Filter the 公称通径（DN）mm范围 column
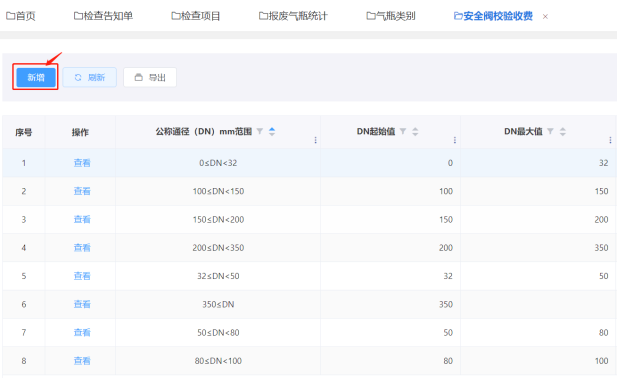The image size is (617, 378). [x=260, y=131]
